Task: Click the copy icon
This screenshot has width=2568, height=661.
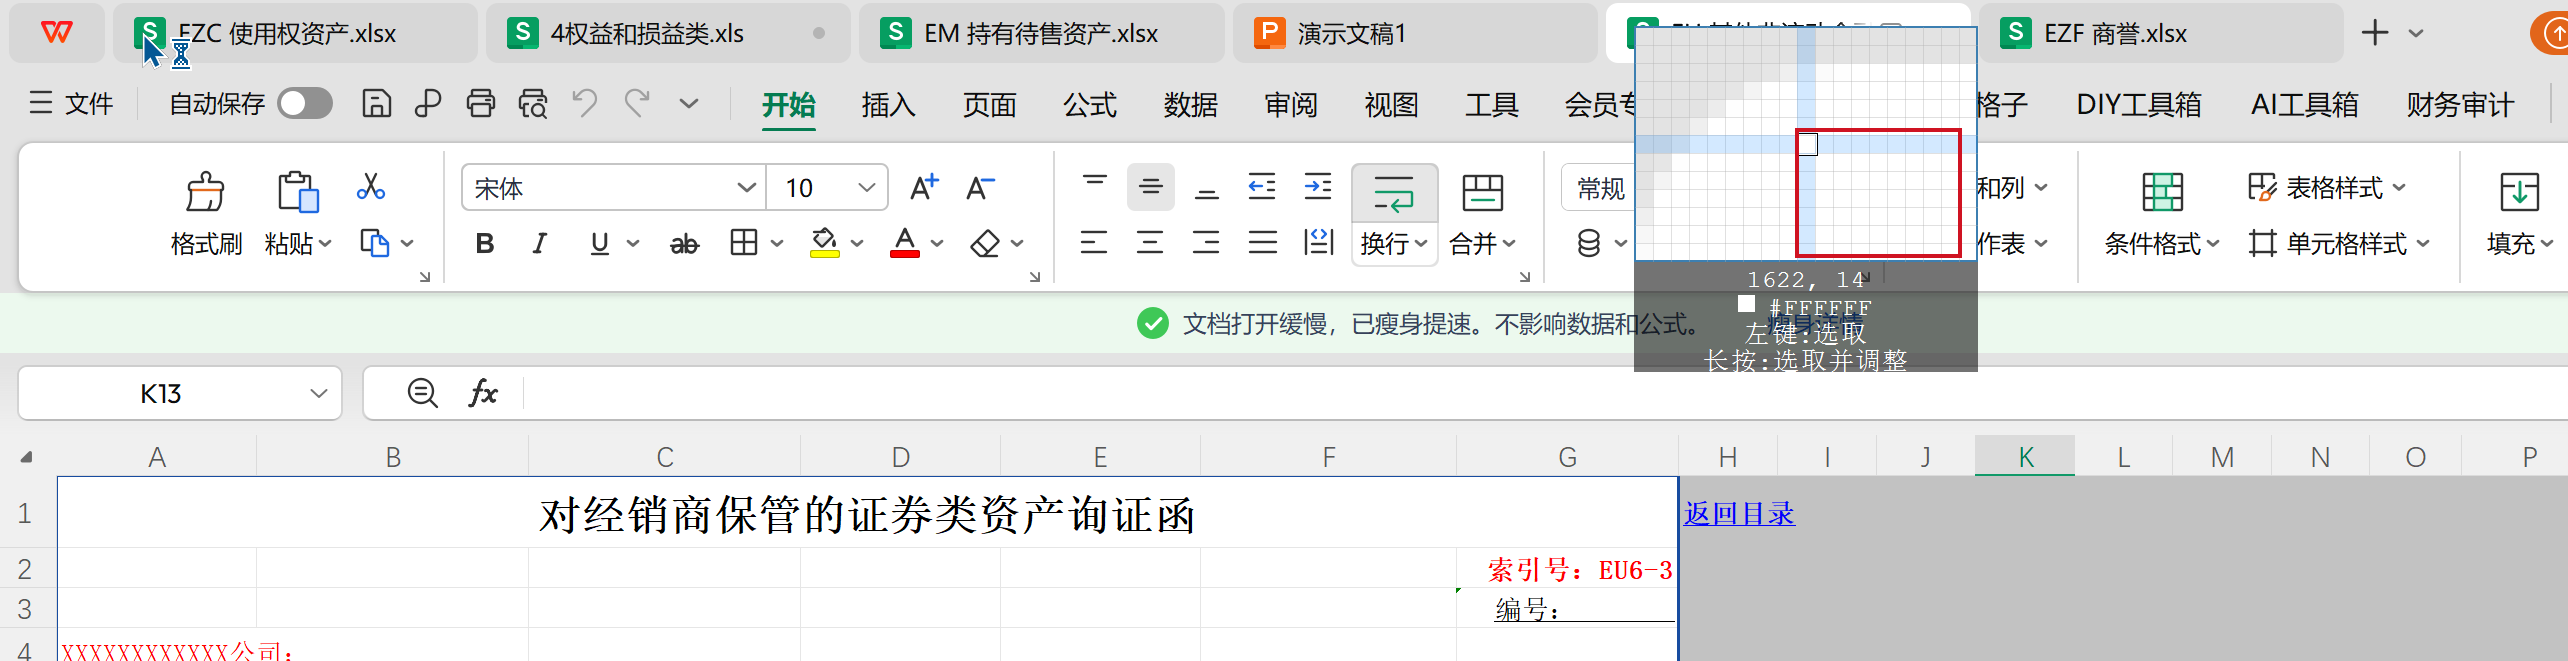Action: pos(374,243)
